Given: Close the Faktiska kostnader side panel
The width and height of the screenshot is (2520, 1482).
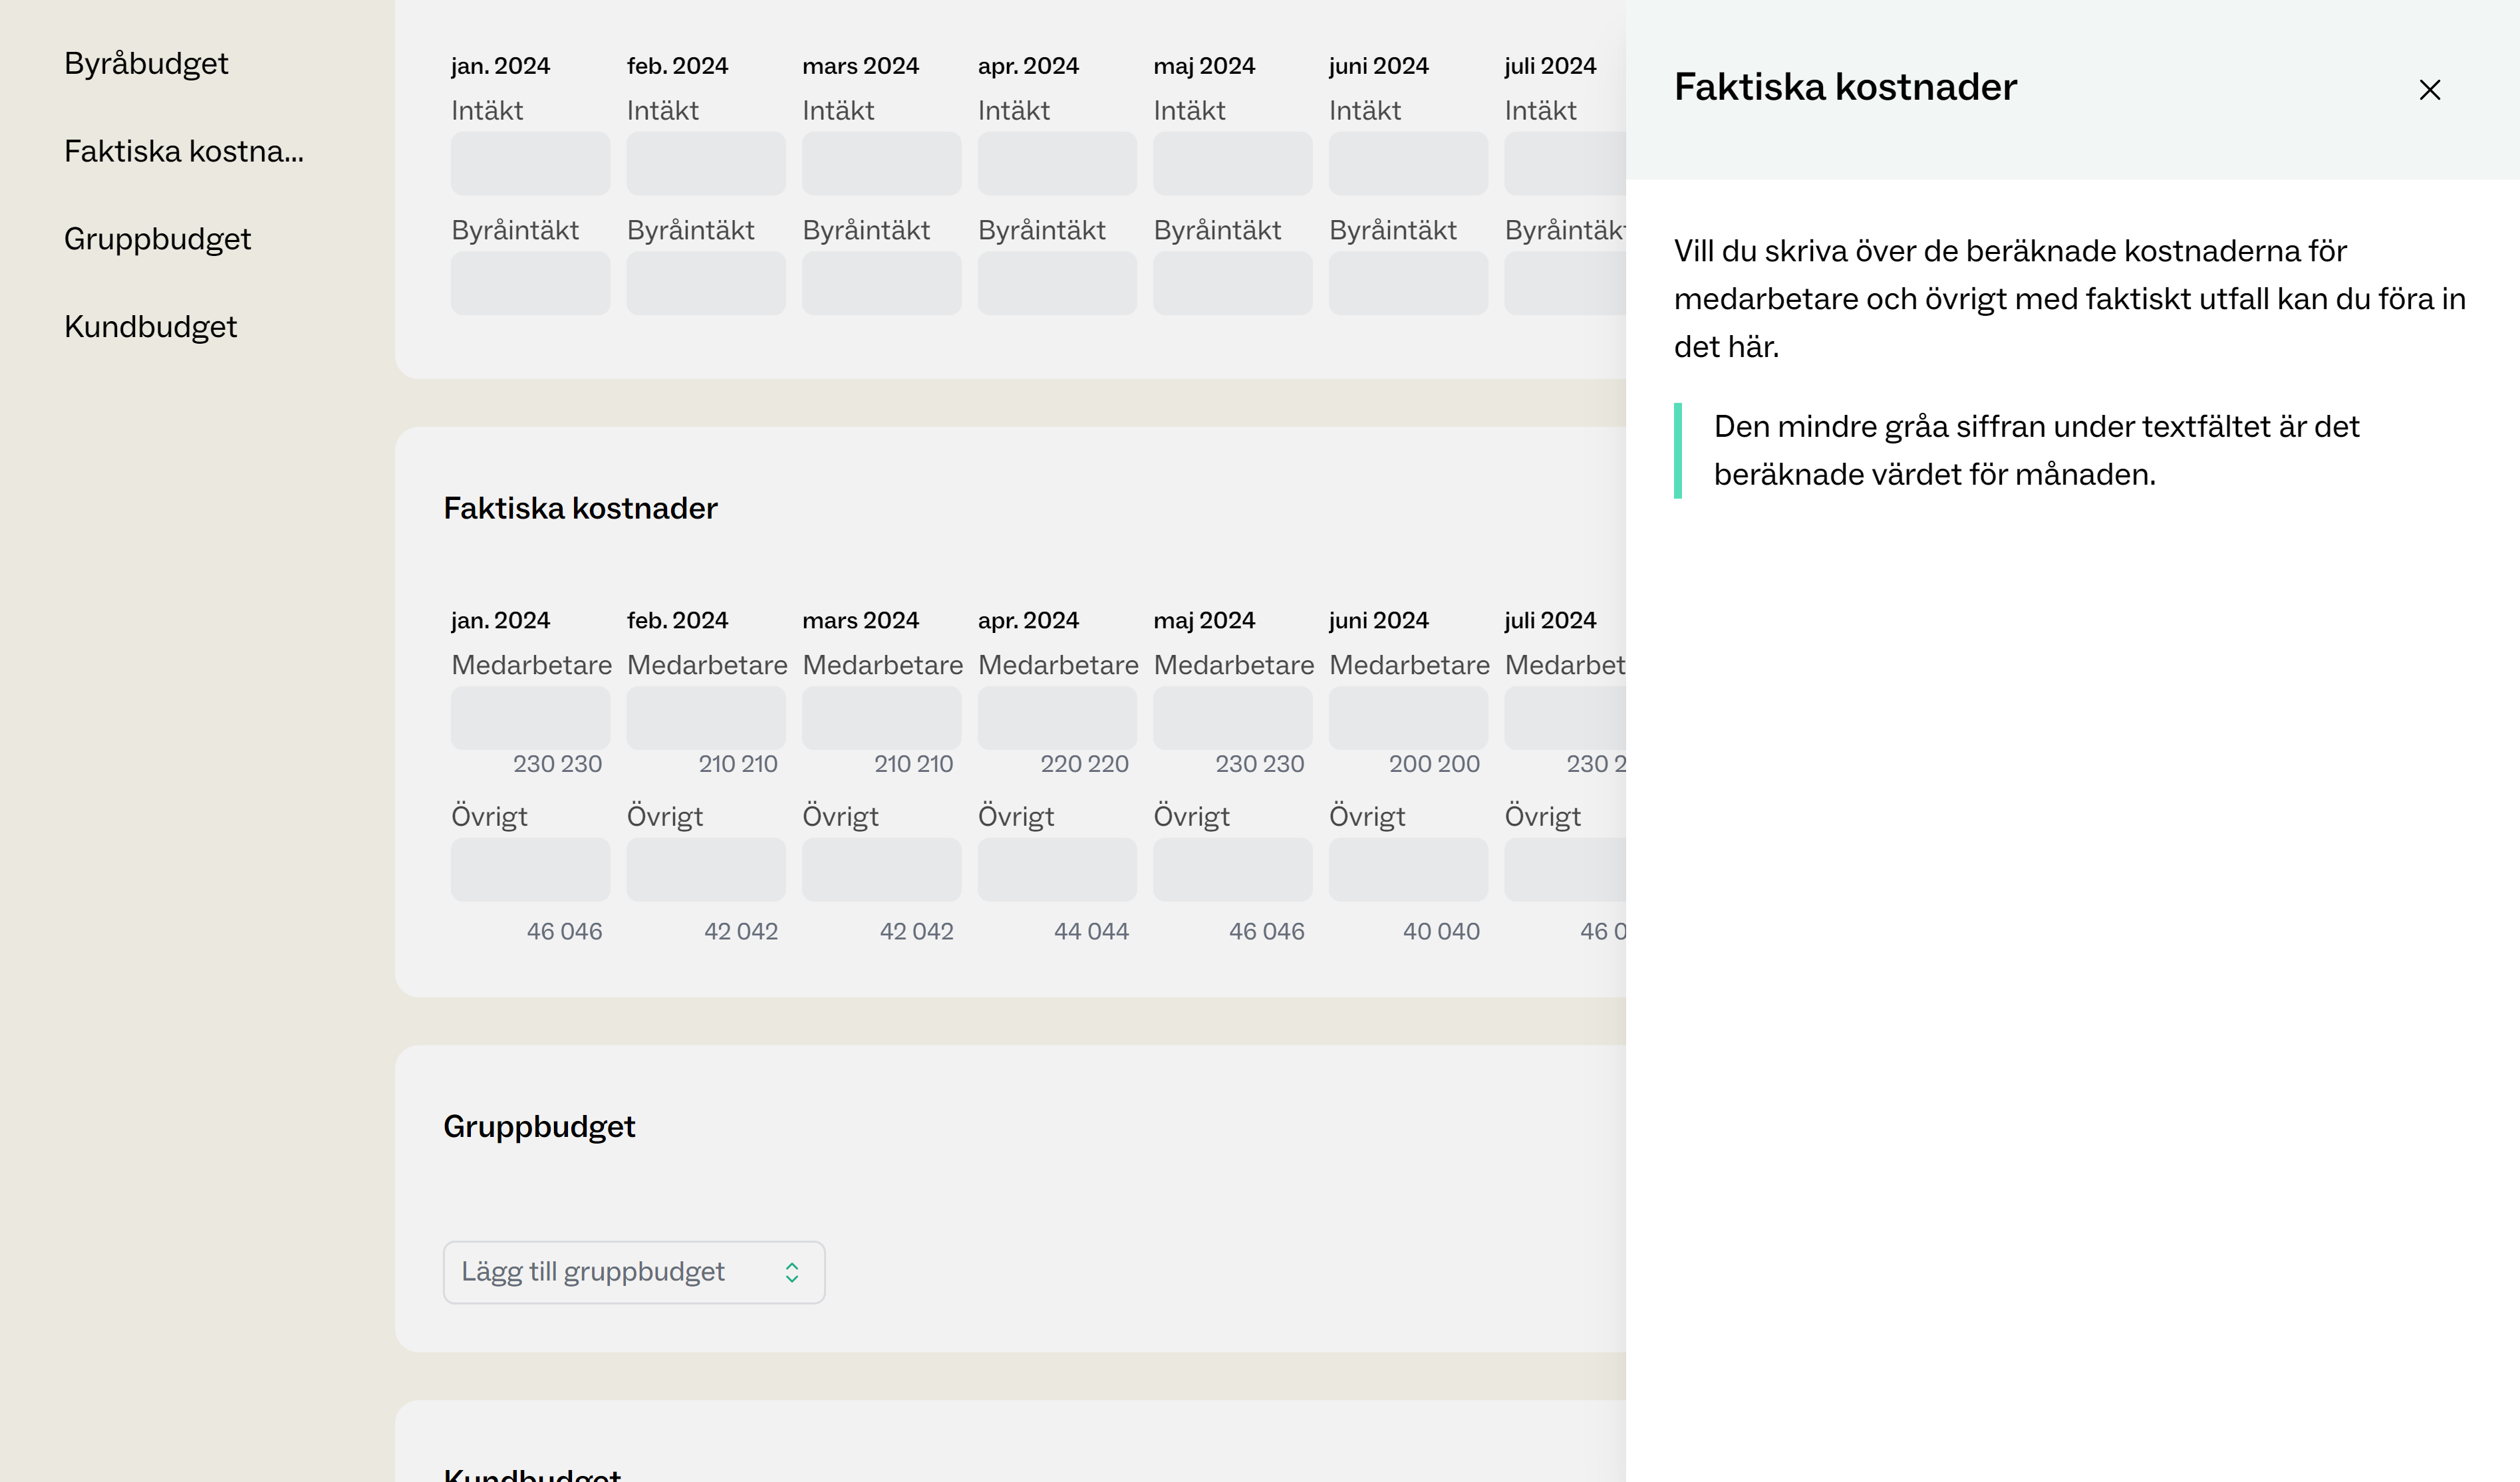Looking at the screenshot, I should [x=2429, y=90].
